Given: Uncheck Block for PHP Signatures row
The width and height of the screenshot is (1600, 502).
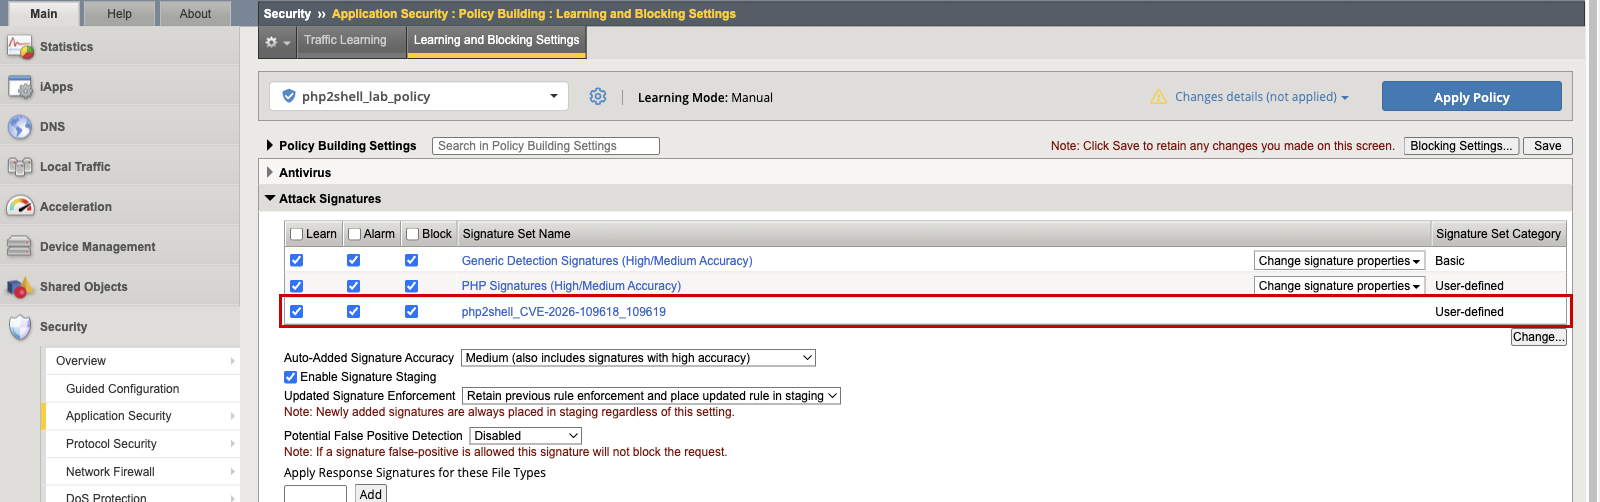Looking at the screenshot, I should (411, 286).
